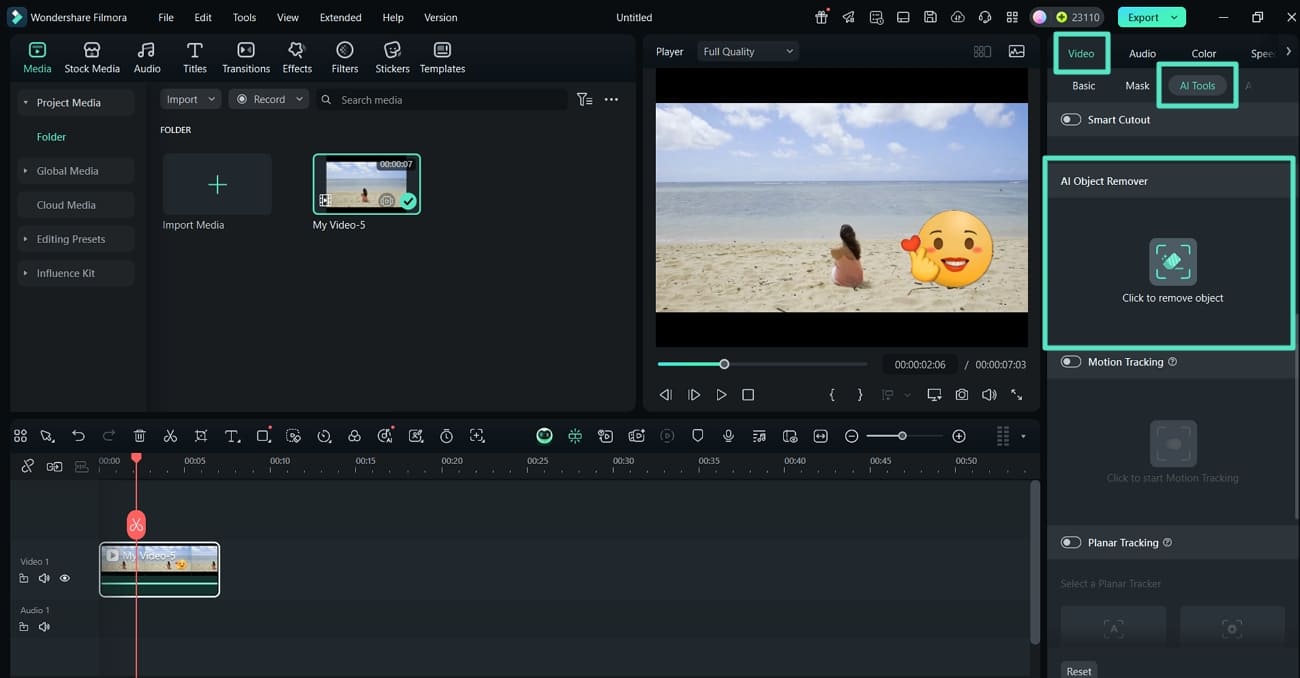The width and height of the screenshot is (1300, 678).
Task: Toggle the timeline auto-link chain icon
Action: click(x=27, y=466)
